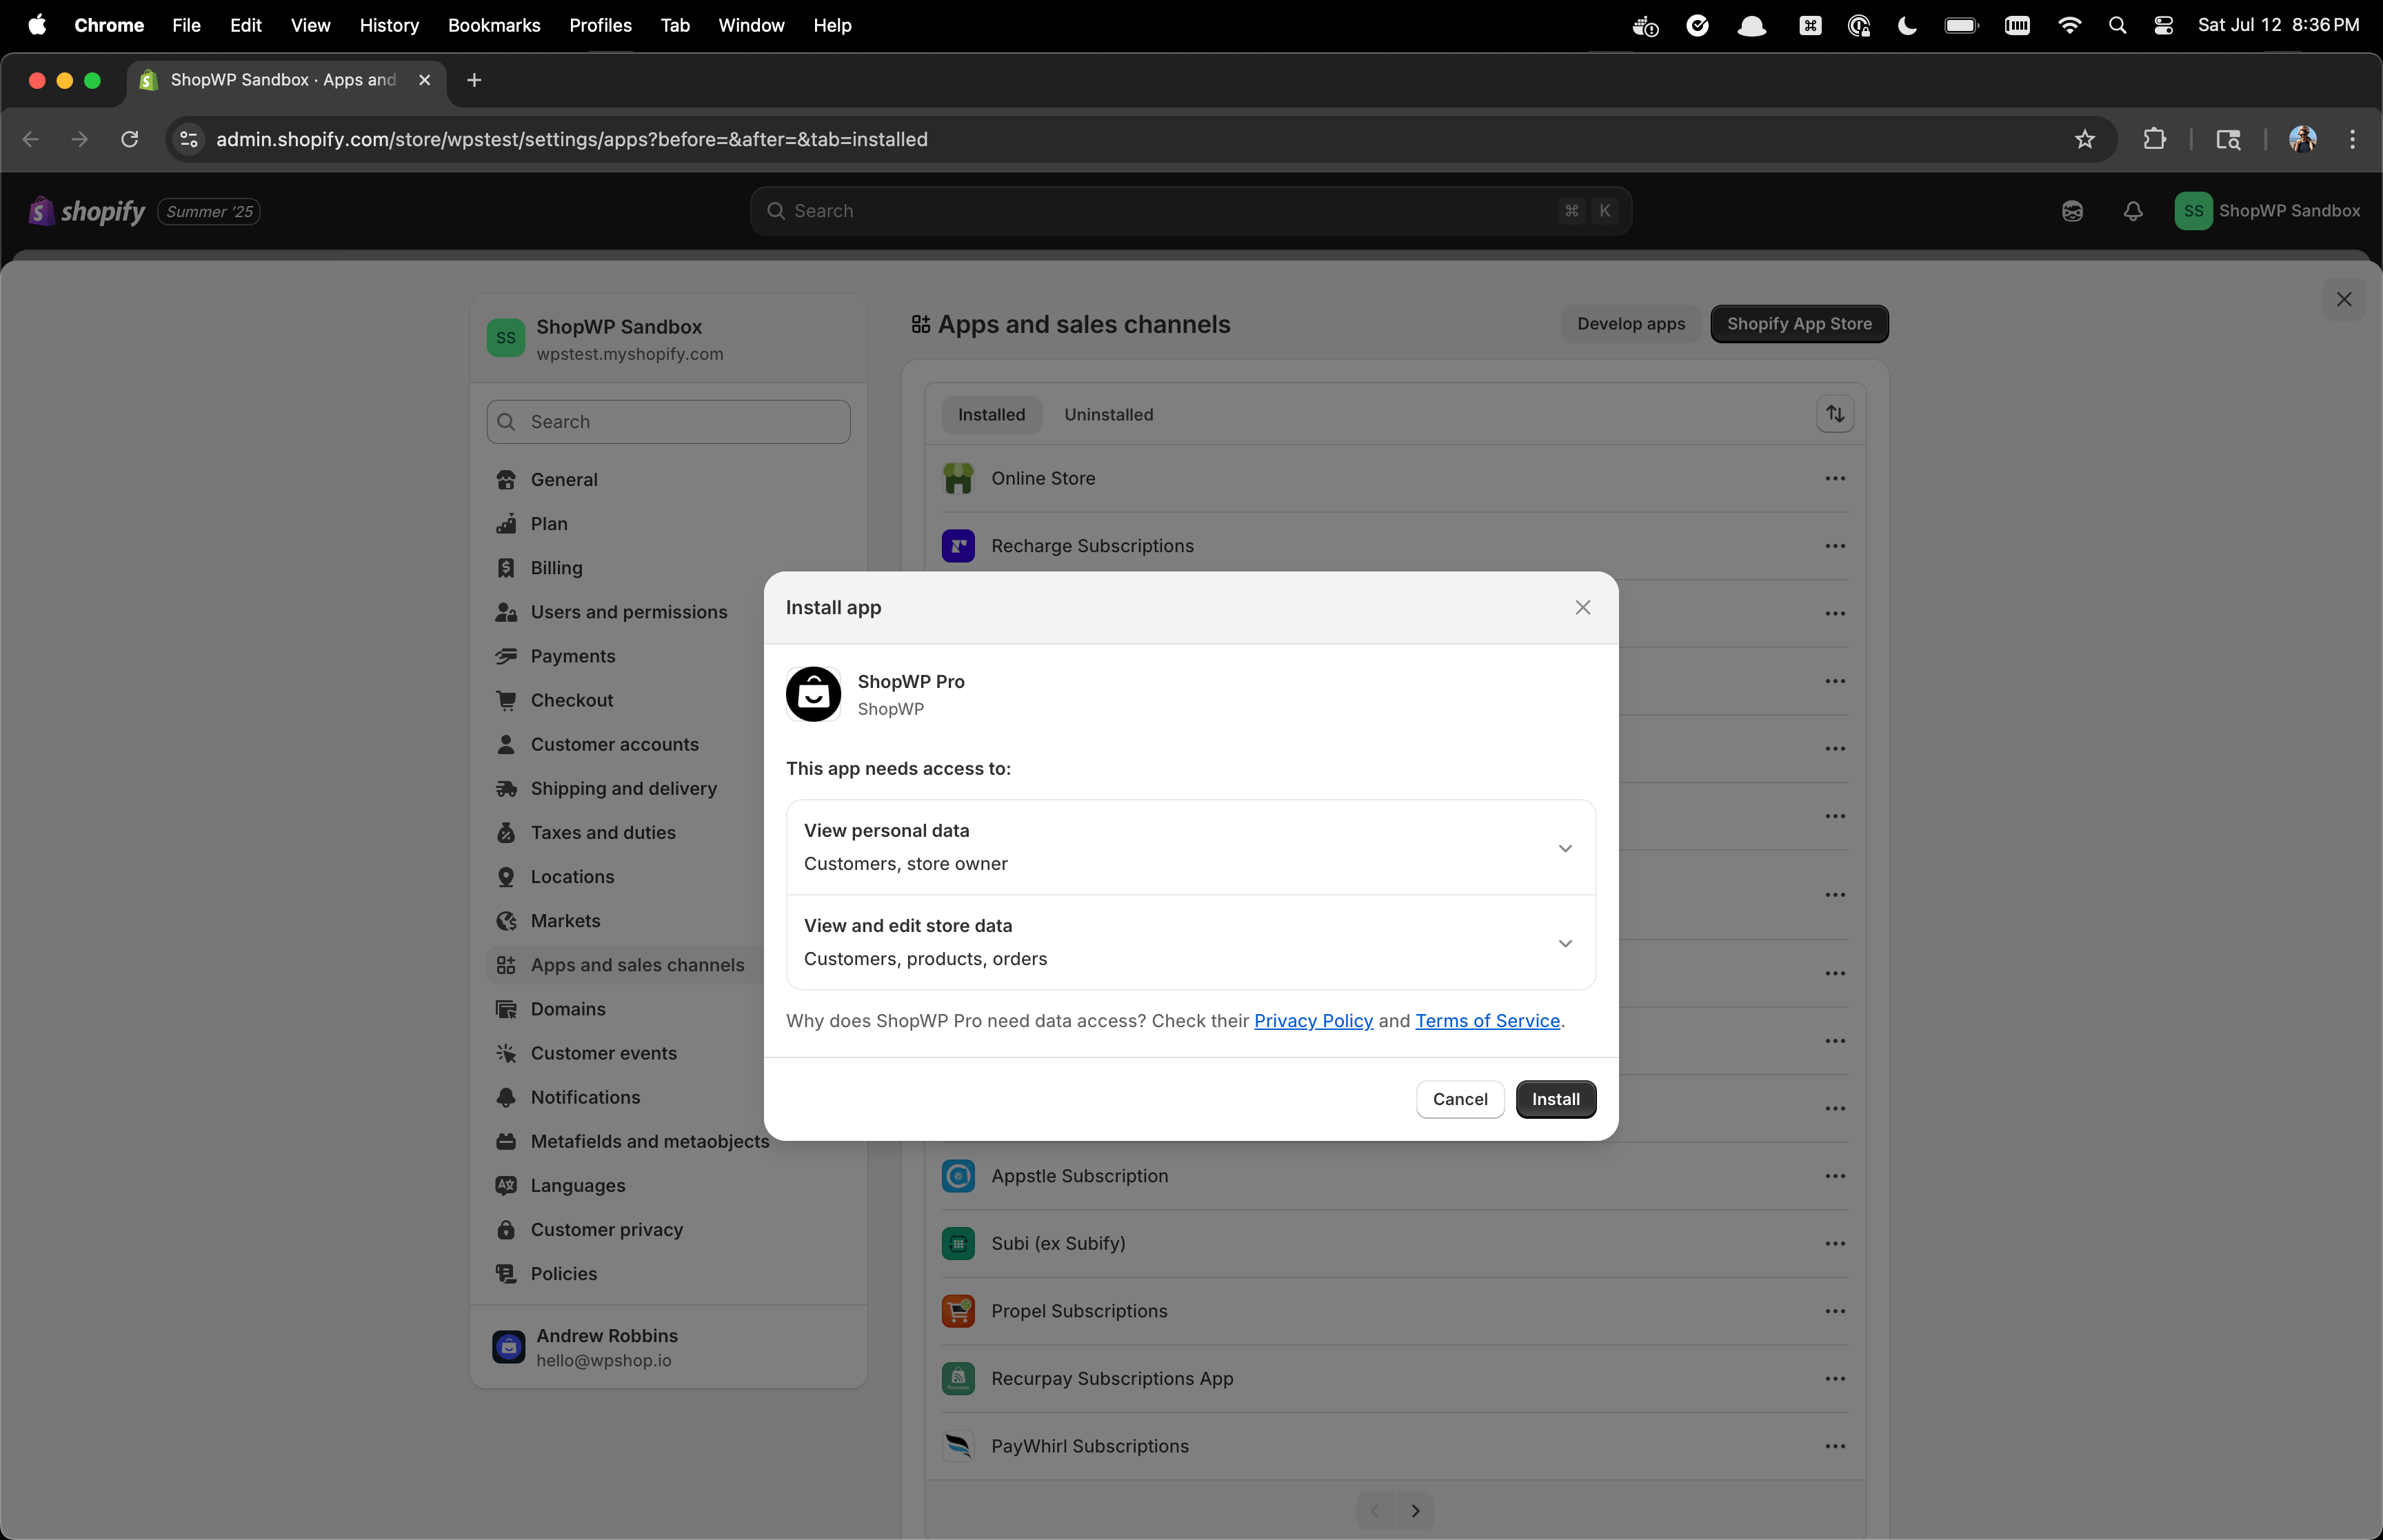Image resolution: width=2383 pixels, height=1540 pixels.
Task: Cancel the app installation
Action: (1459, 1099)
